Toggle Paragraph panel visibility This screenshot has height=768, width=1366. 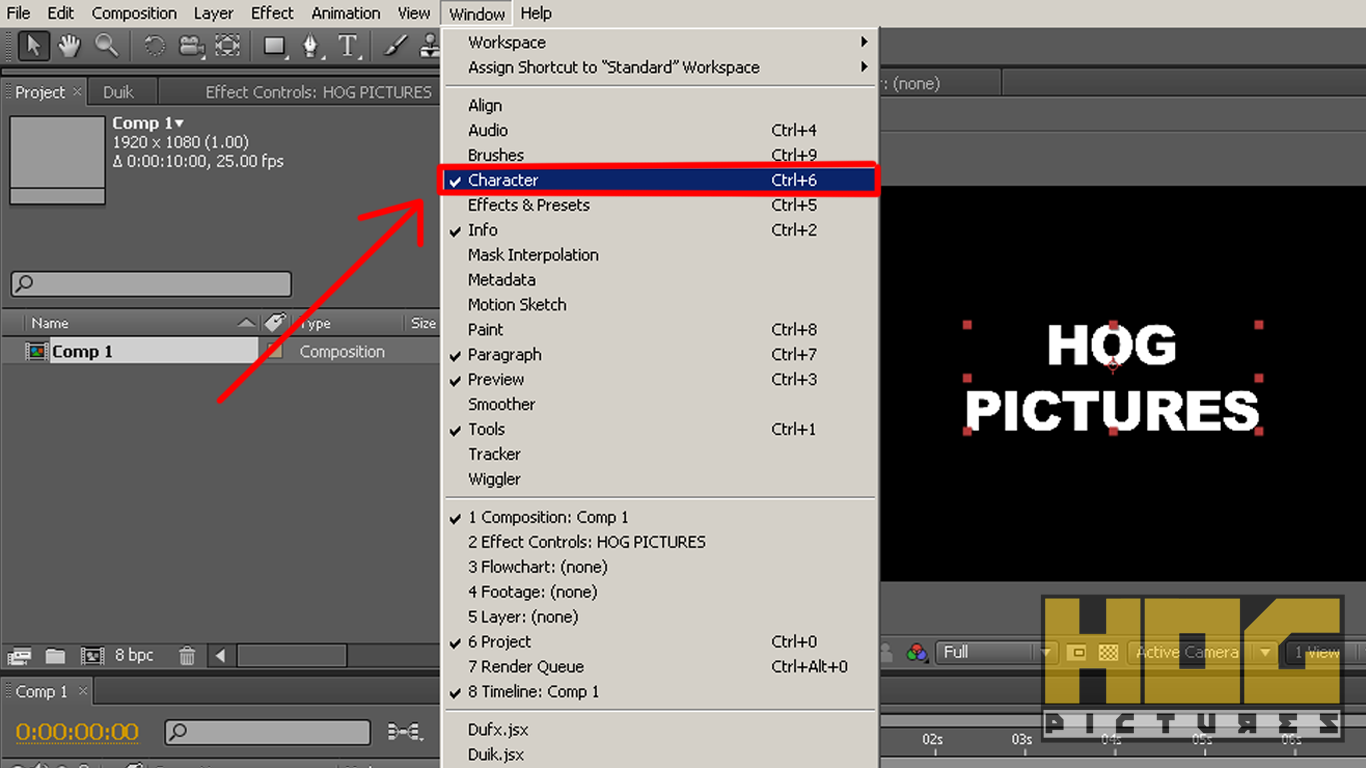pyautogui.click(x=505, y=354)
